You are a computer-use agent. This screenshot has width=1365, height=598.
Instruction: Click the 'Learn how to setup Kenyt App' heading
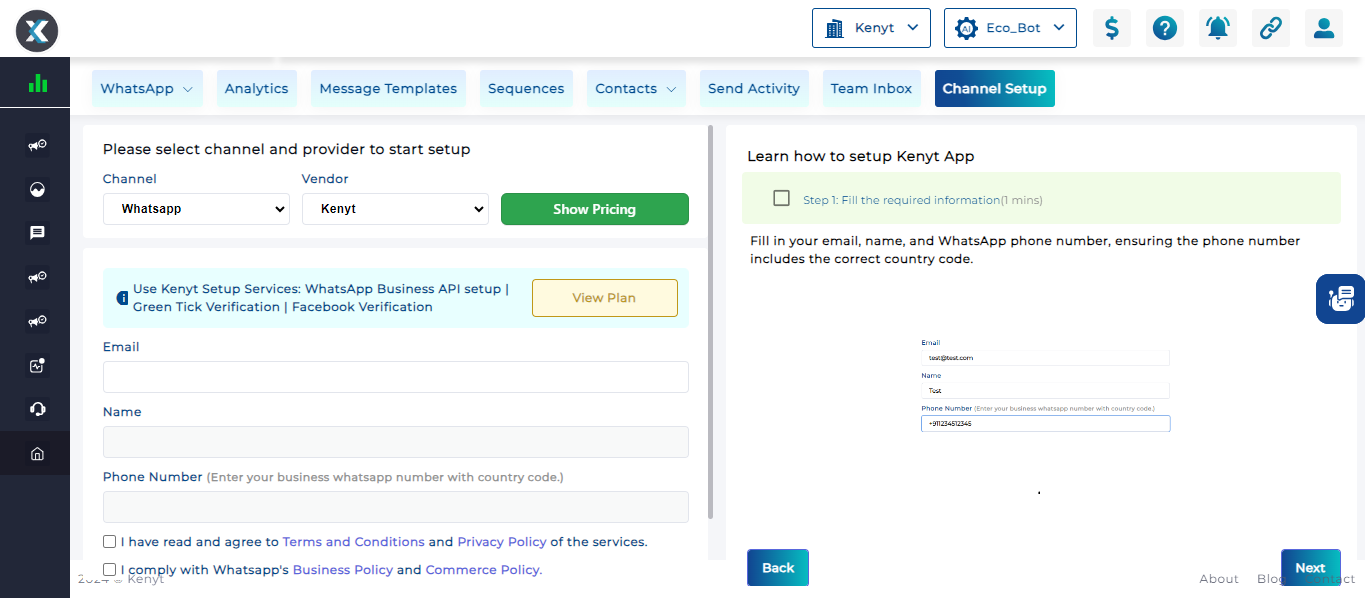[861, 156]
